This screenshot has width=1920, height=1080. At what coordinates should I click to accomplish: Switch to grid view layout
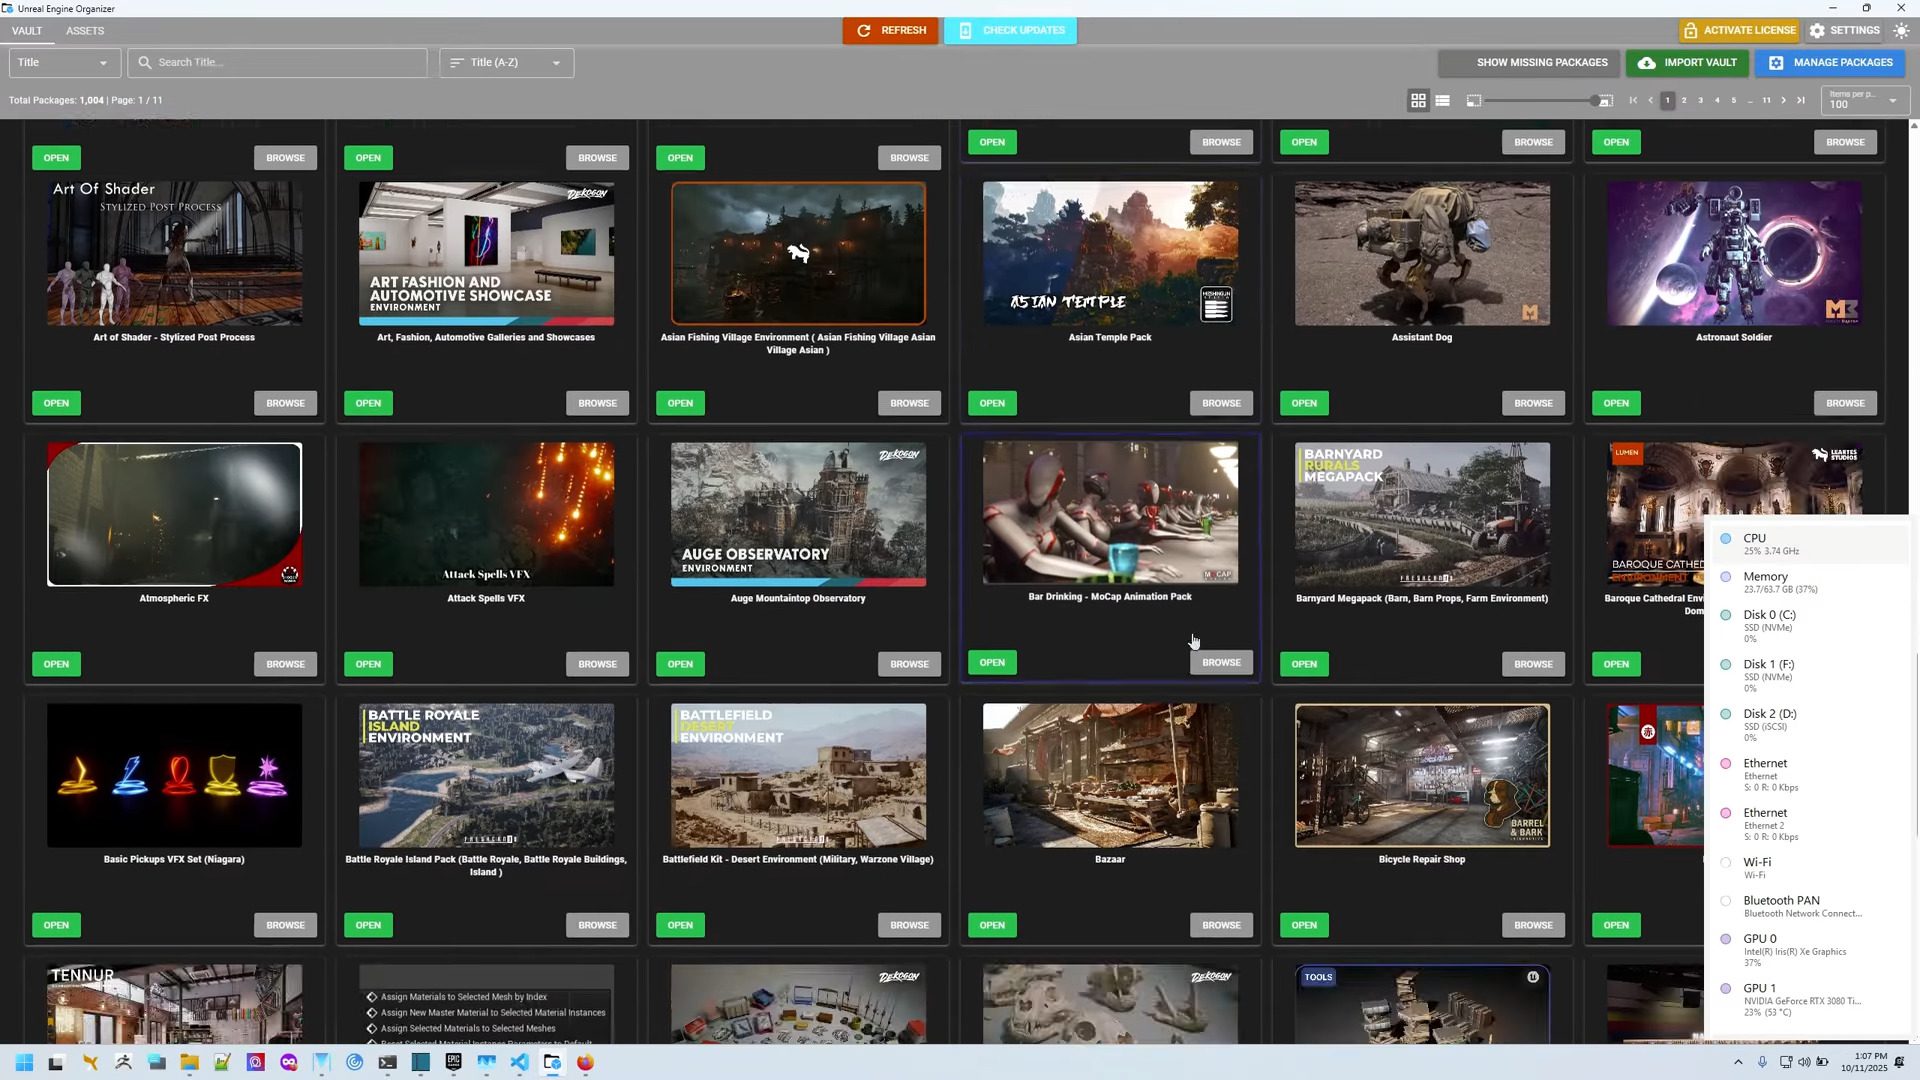(1419, 100)
